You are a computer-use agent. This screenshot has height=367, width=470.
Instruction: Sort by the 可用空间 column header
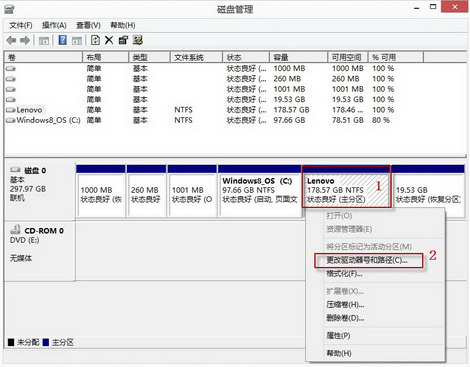348,57
